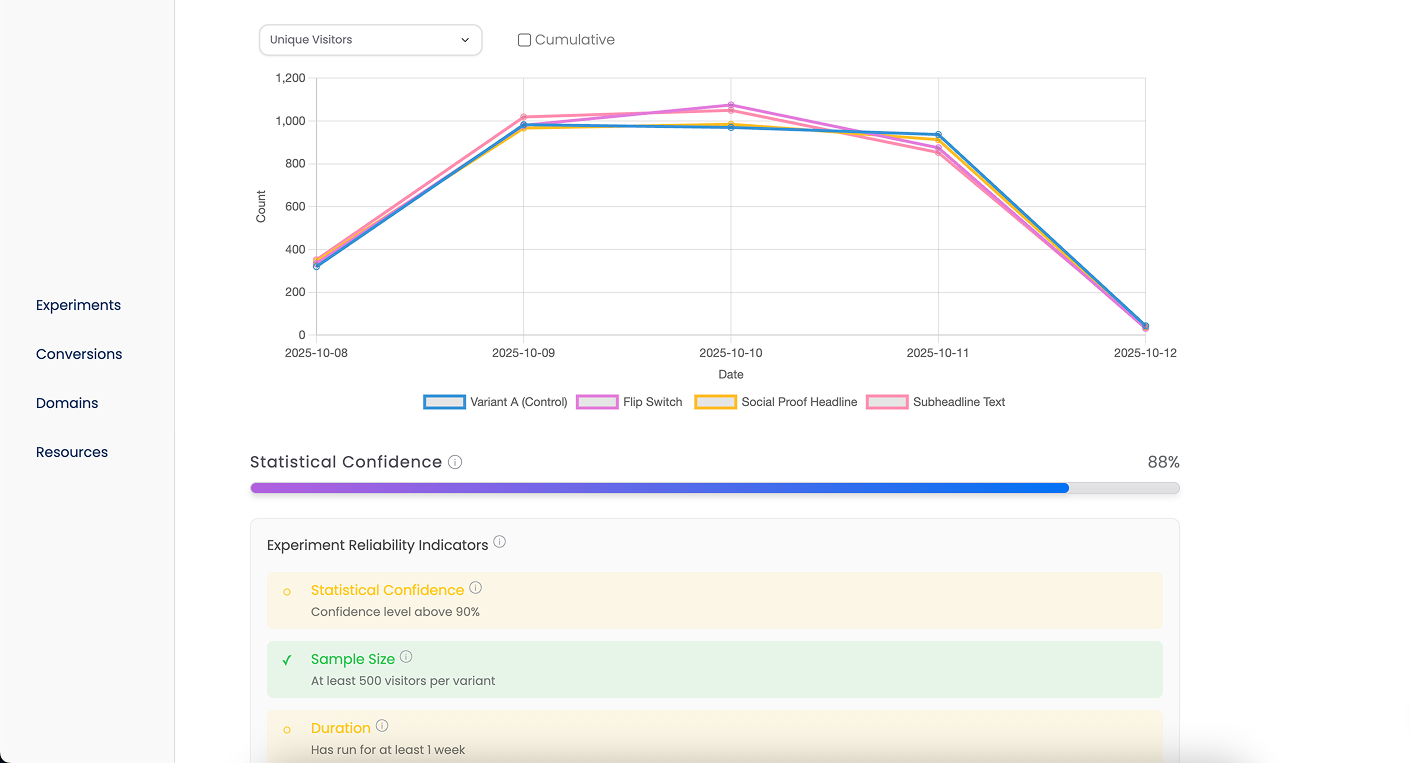
Task: Navigate to Domains in the sidebar
Action: [x=67, y=403]
